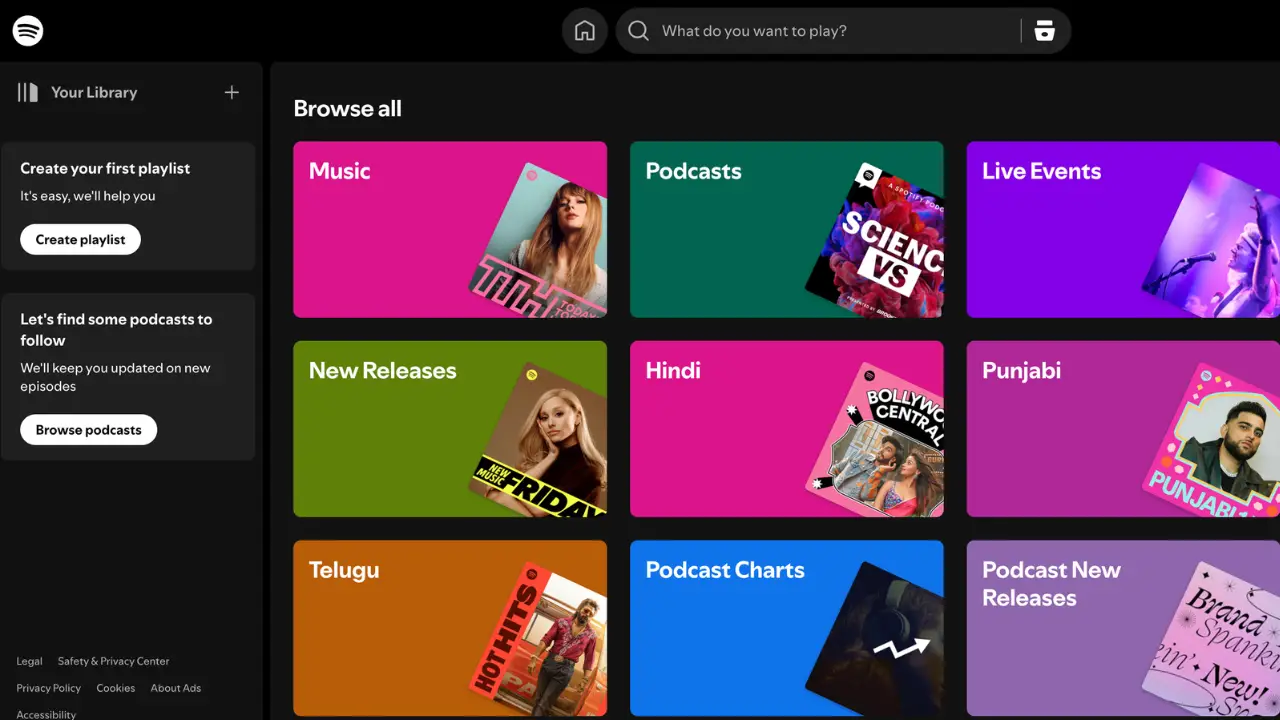Type in the 'What do you want to play?' field

[x=830, y=31]
